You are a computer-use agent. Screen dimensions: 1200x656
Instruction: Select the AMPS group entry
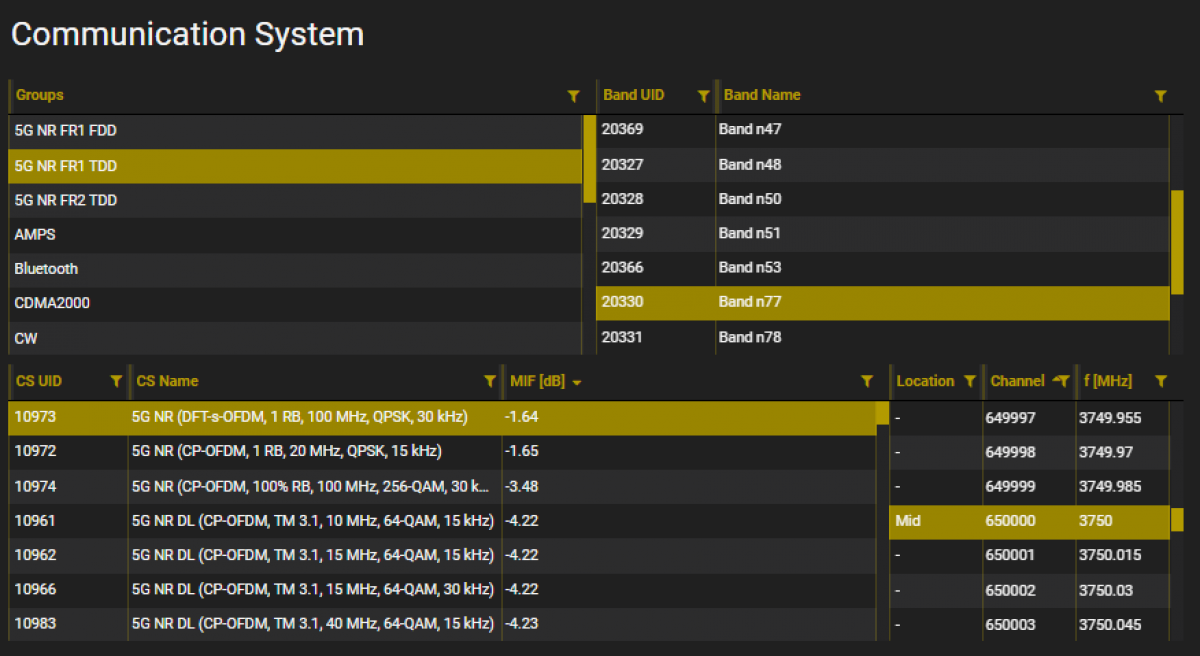150,234
